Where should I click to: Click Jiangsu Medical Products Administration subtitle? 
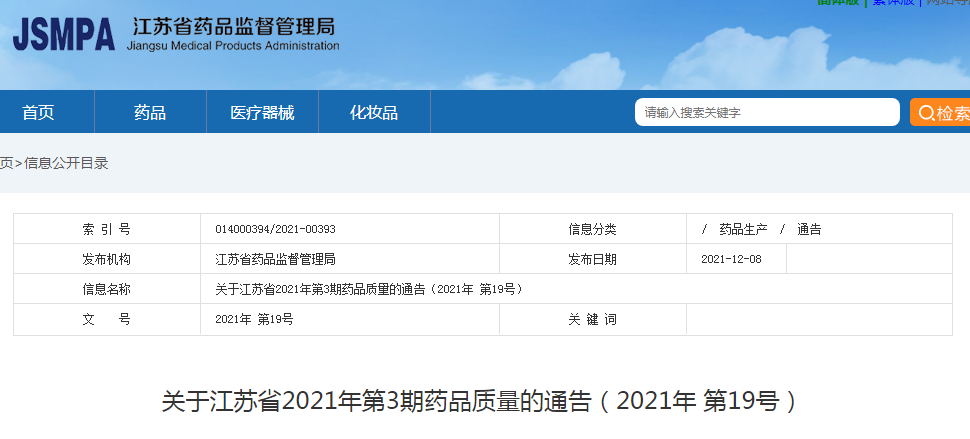233,46
